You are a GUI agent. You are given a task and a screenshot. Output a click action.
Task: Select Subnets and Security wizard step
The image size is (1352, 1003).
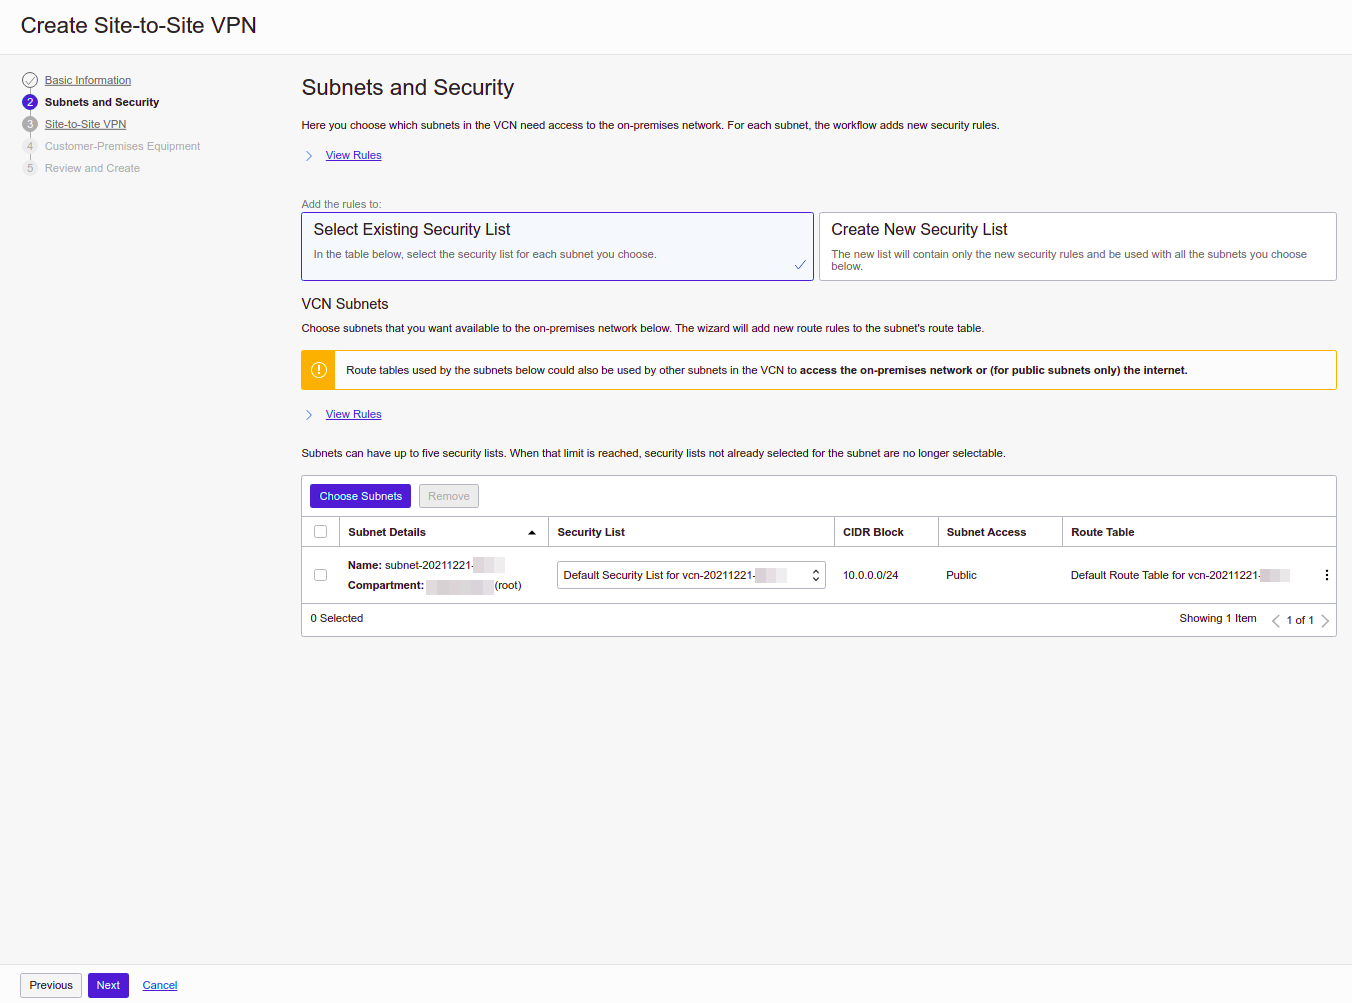pos(102,102)
